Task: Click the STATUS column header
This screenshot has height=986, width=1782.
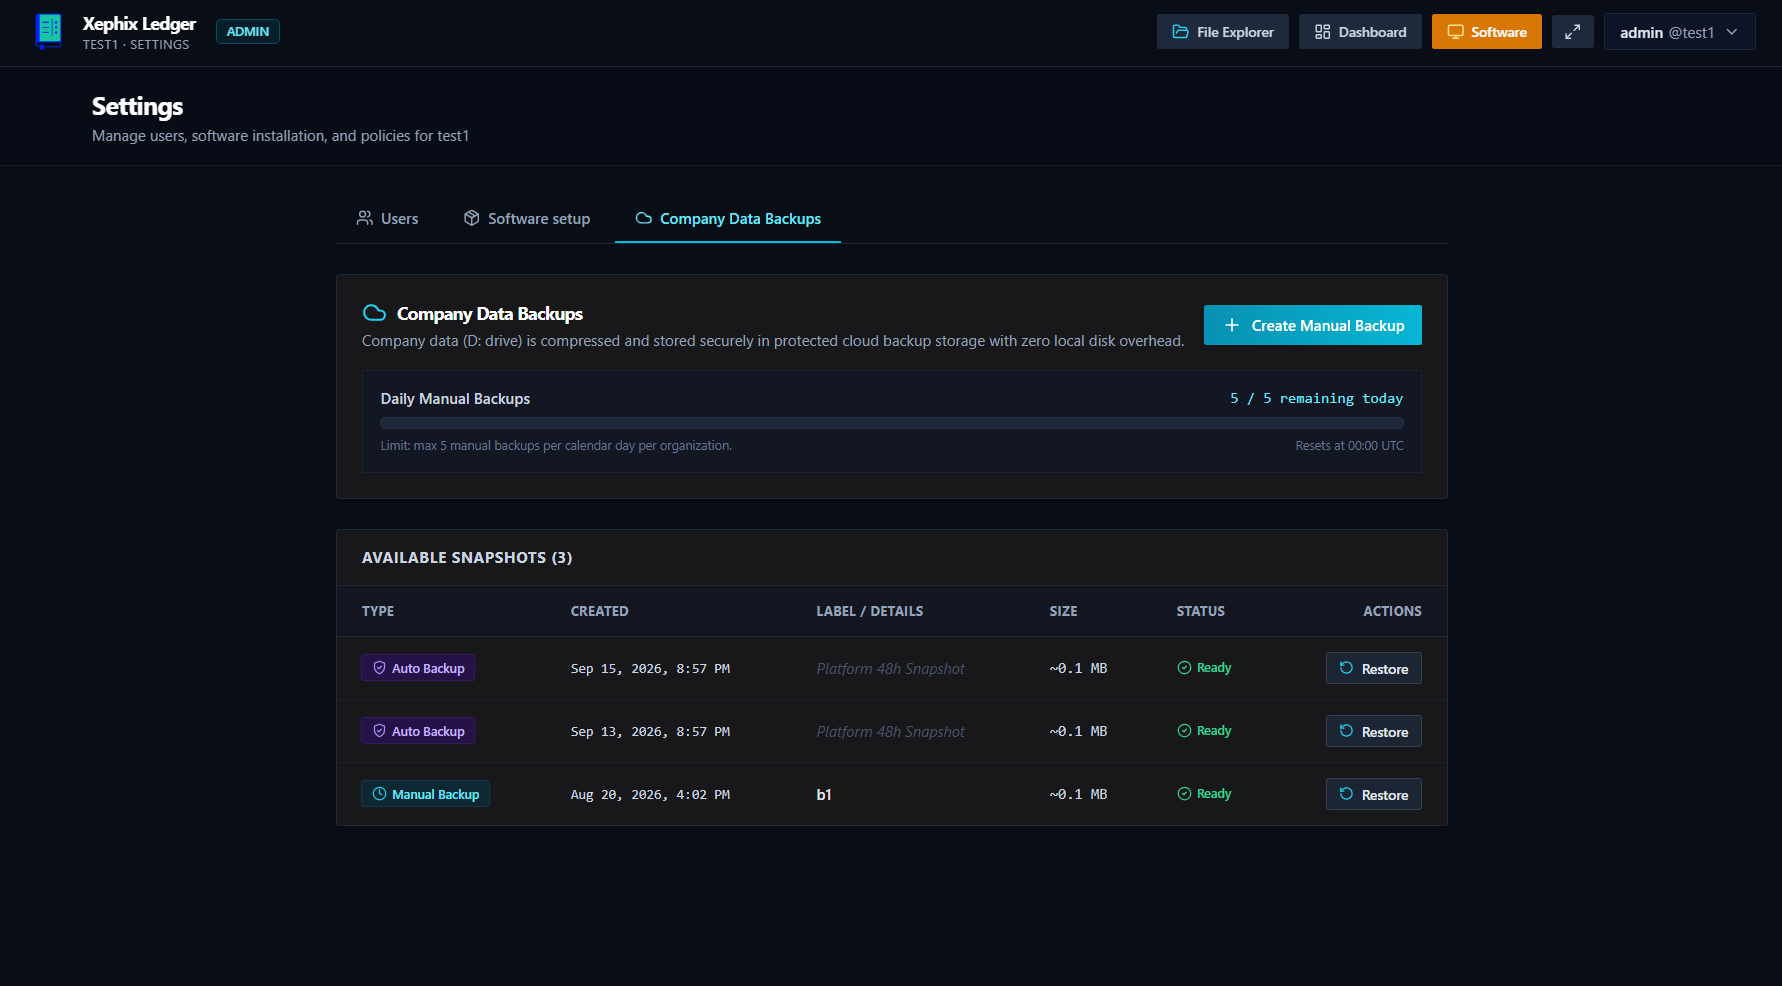Action: click(1200, 611)
